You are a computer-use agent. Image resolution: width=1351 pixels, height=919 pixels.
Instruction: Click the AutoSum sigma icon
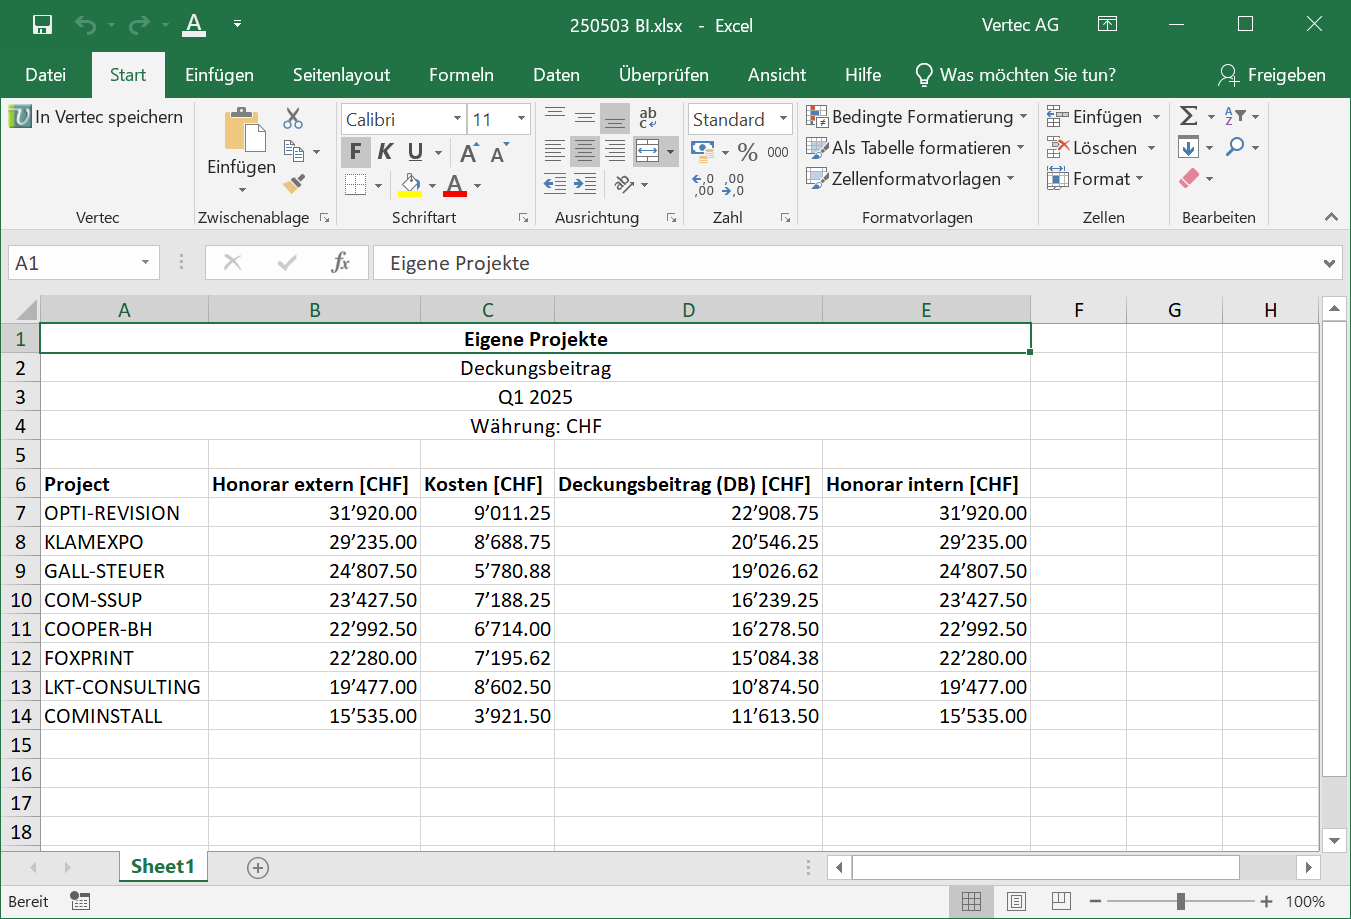pos(1188,117)
